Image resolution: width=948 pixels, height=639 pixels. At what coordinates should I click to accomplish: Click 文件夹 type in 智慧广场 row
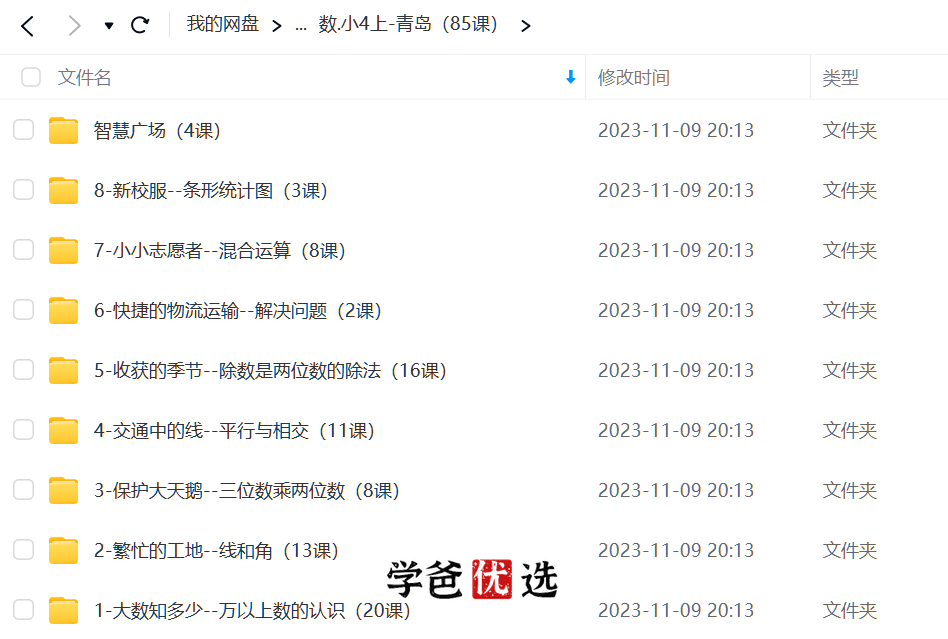pyautogui.click(x=849, y=131)
